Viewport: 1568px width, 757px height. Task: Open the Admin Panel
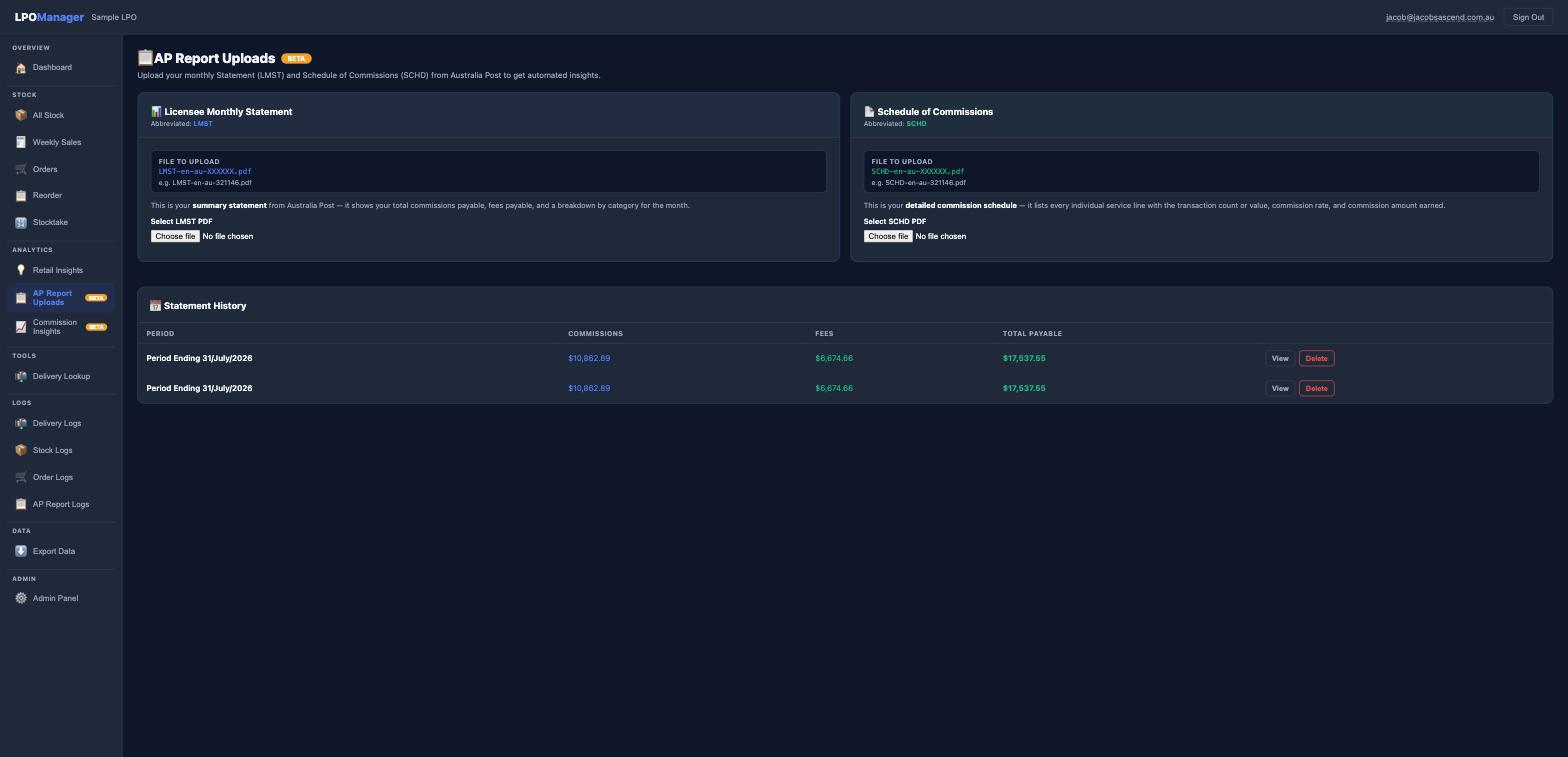point(61,598)
